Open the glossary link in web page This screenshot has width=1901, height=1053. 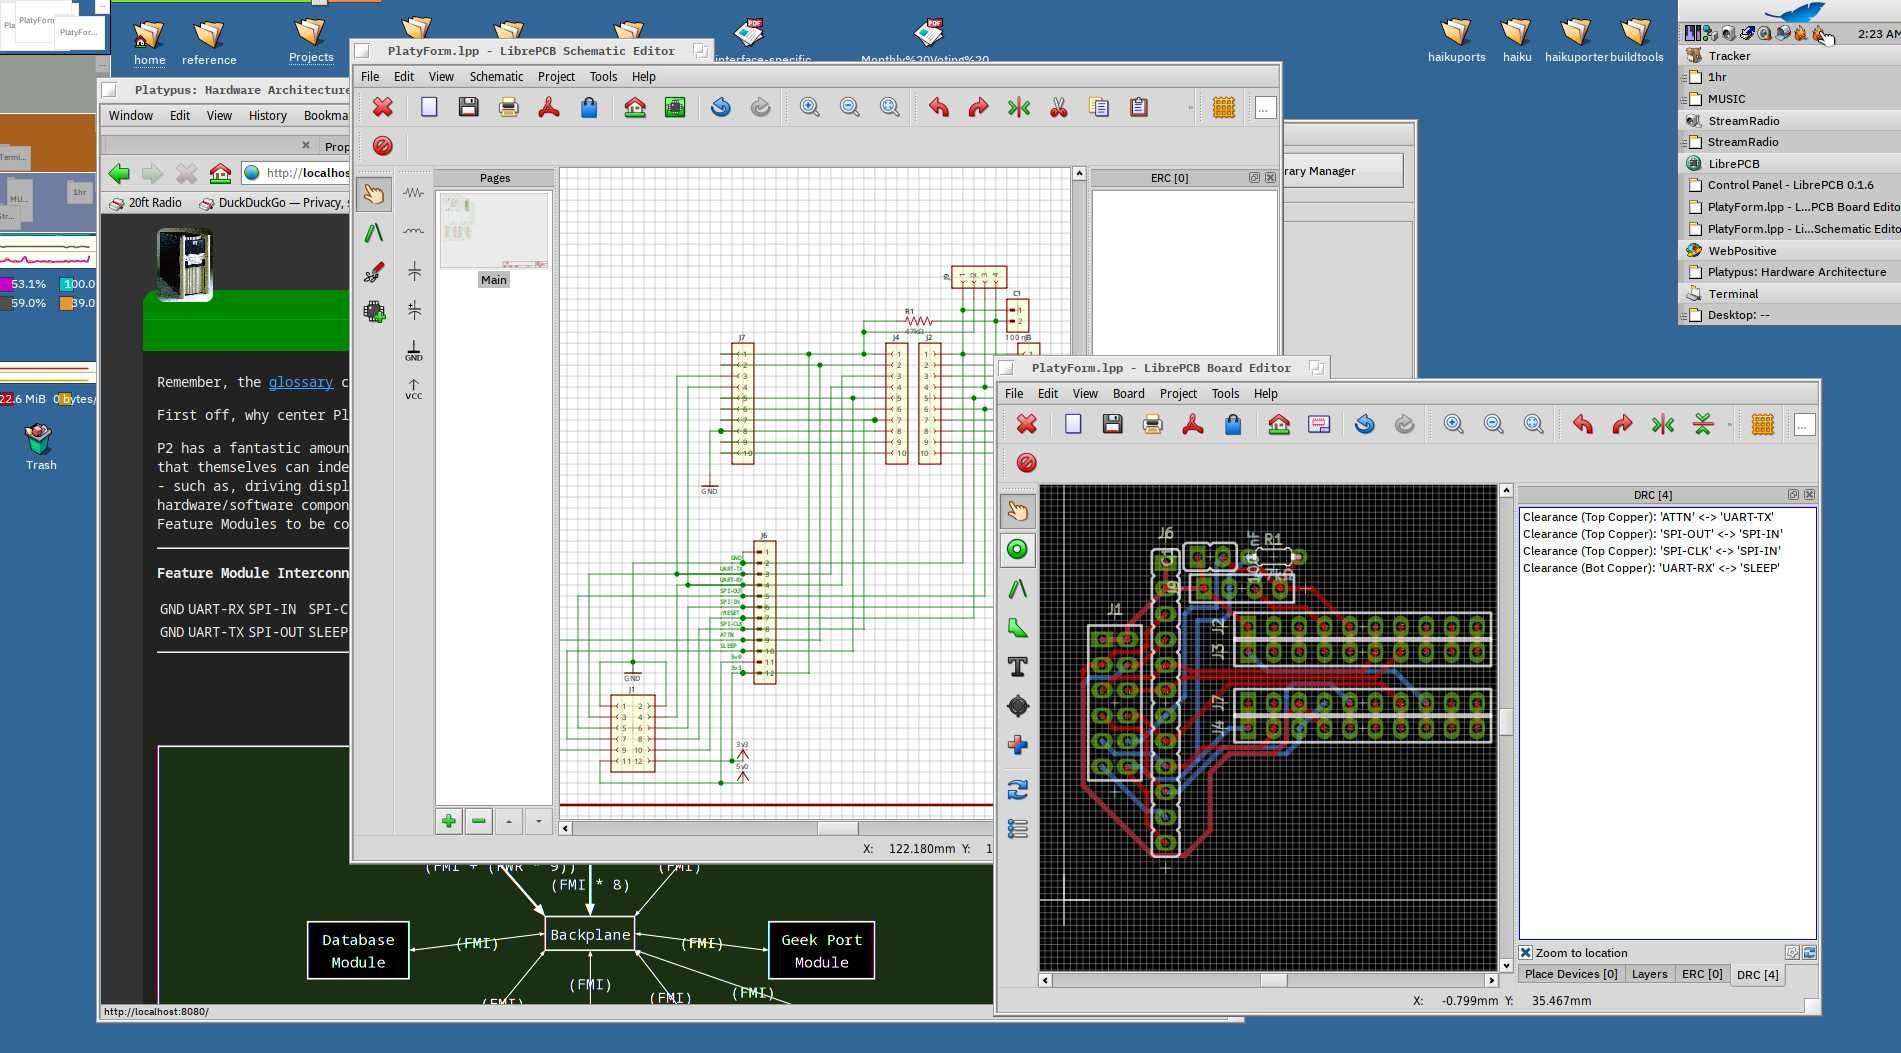point(300,382)
